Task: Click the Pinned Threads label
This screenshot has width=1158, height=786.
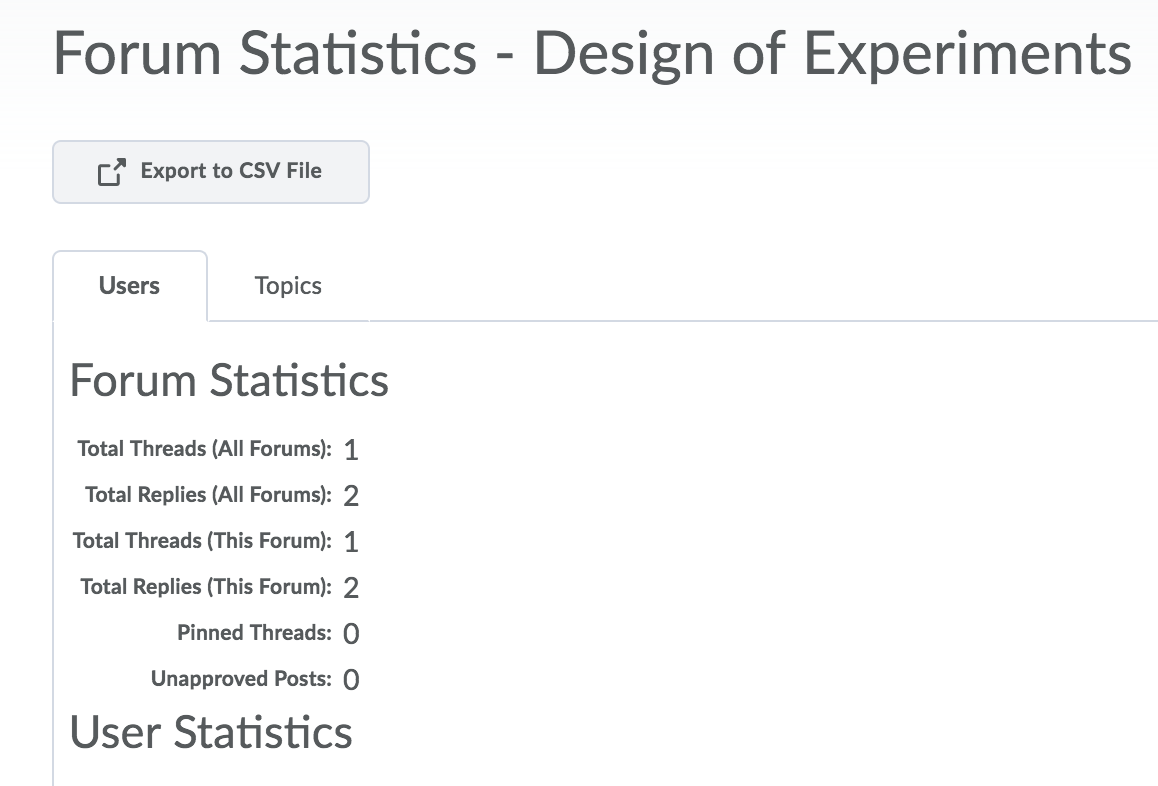Action: click(x=254, y=633)
